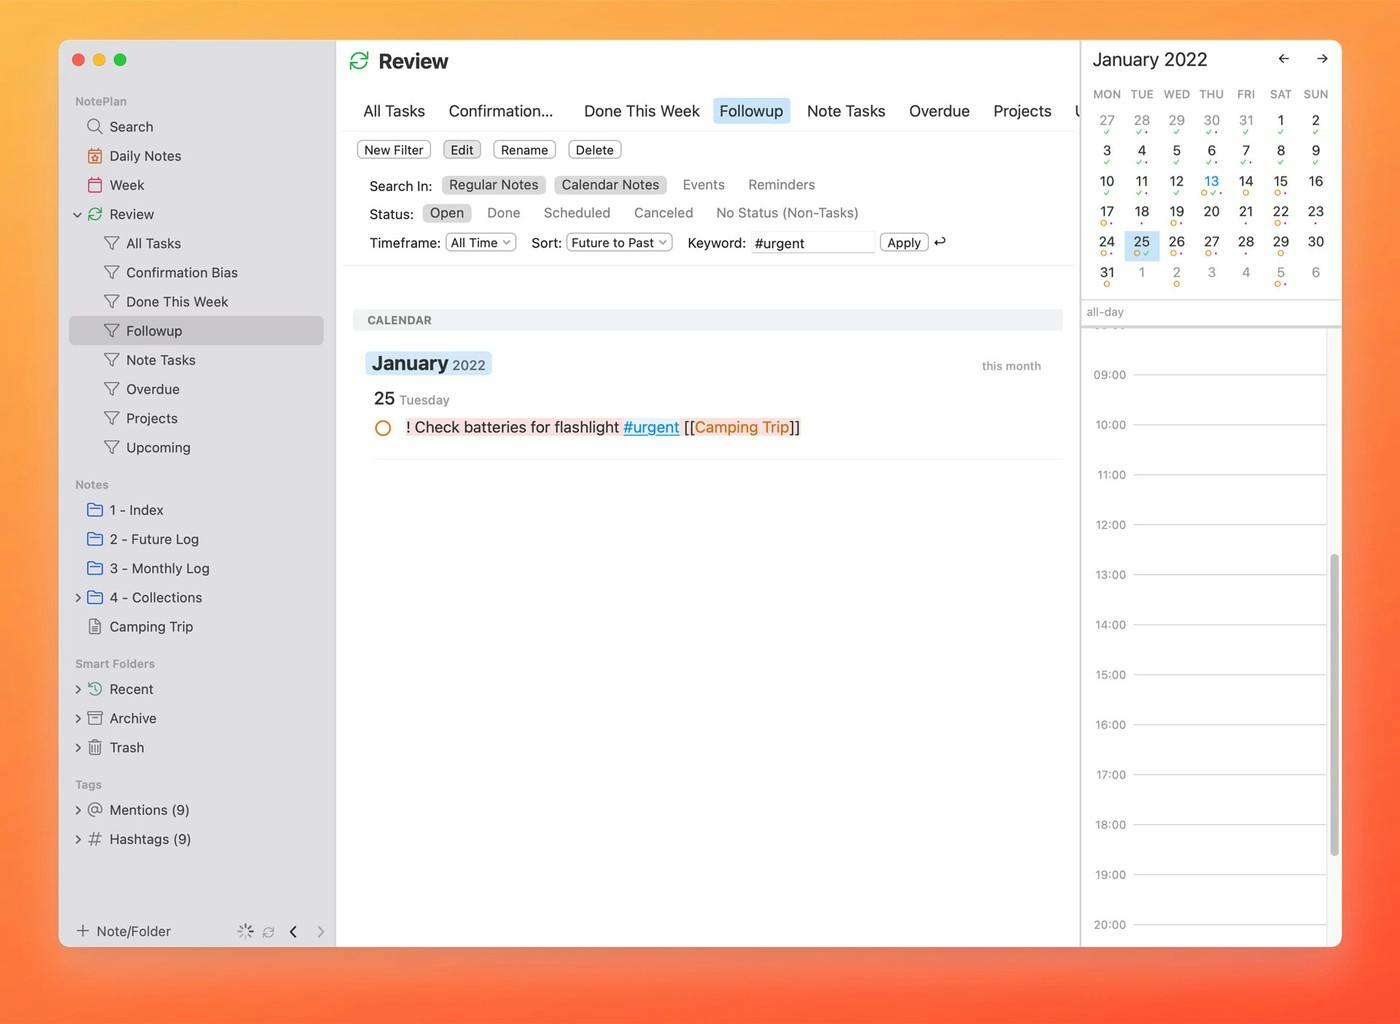
Task: Enable No Status (Non-Tasks) filter
Action: click(x=787, y=213)
